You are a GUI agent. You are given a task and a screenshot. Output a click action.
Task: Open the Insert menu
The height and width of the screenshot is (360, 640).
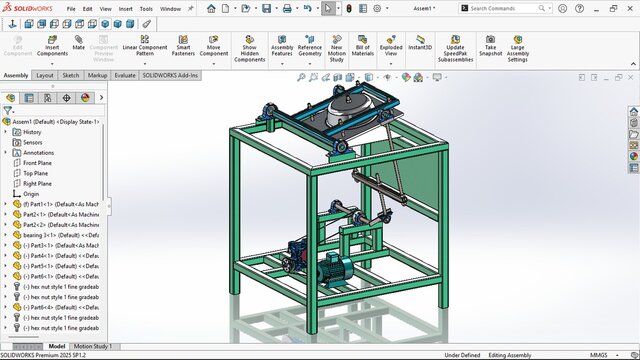coord(126,9)
